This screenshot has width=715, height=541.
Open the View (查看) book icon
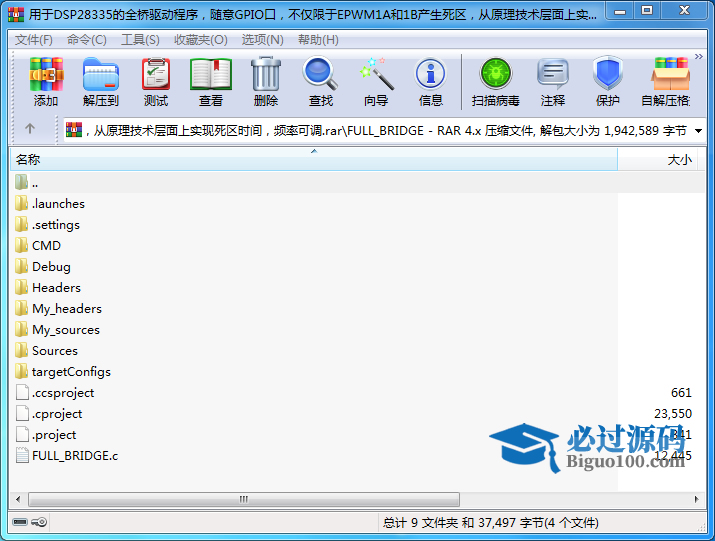click(211, 74)
